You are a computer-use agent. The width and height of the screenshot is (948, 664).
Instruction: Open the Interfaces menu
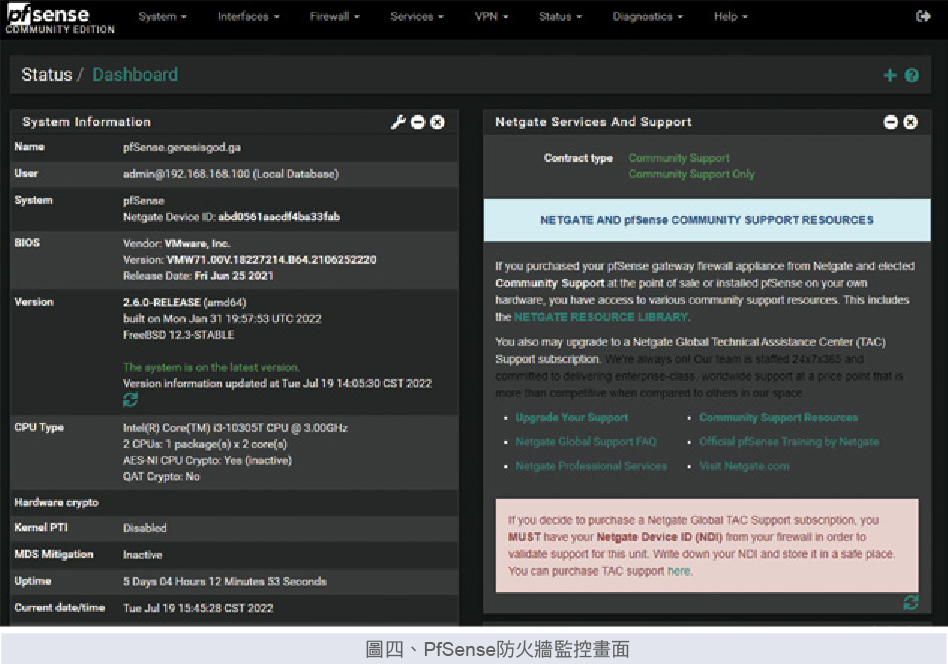pos(248,17)
